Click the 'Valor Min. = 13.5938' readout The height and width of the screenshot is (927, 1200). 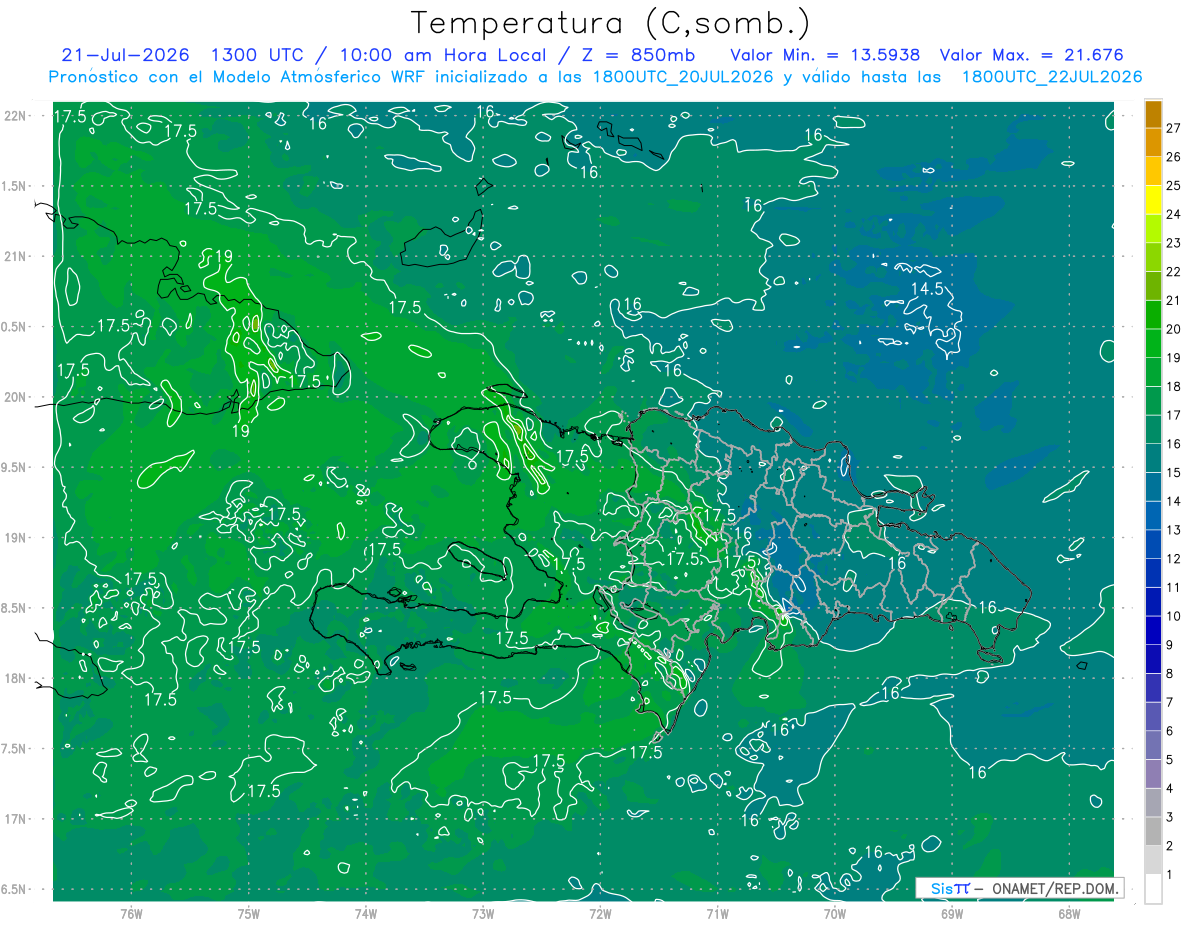pos(826,55)
